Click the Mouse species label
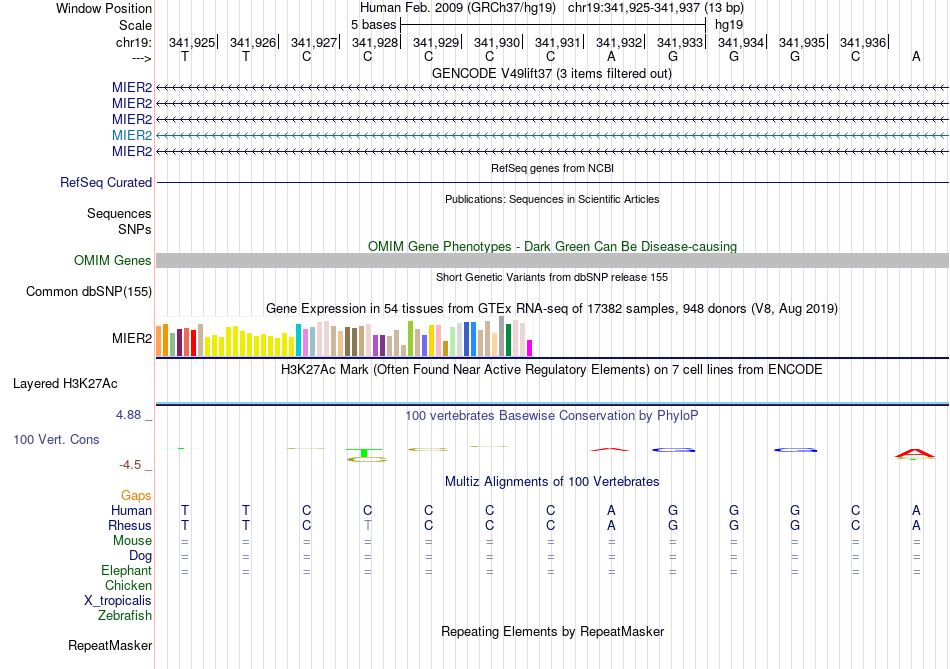The height and width of the screenshot is (669, 950). coord(132,541)
